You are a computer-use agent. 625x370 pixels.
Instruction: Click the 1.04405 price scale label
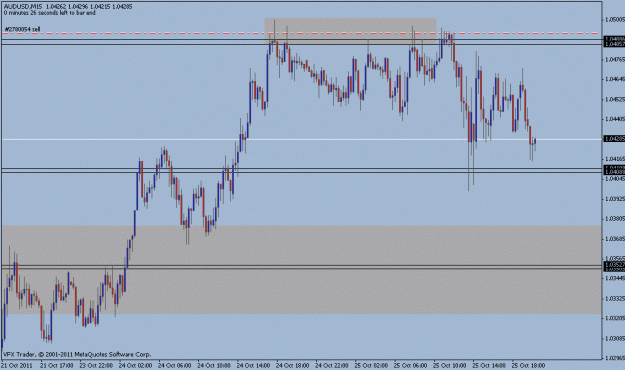pyautogui.click(x=615, y=119)
